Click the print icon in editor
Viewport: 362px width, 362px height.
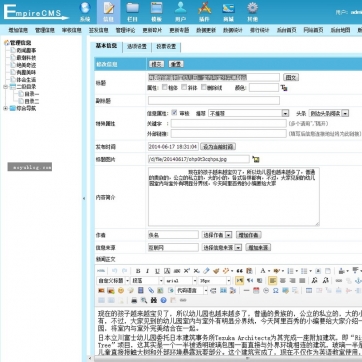[134, 300]
